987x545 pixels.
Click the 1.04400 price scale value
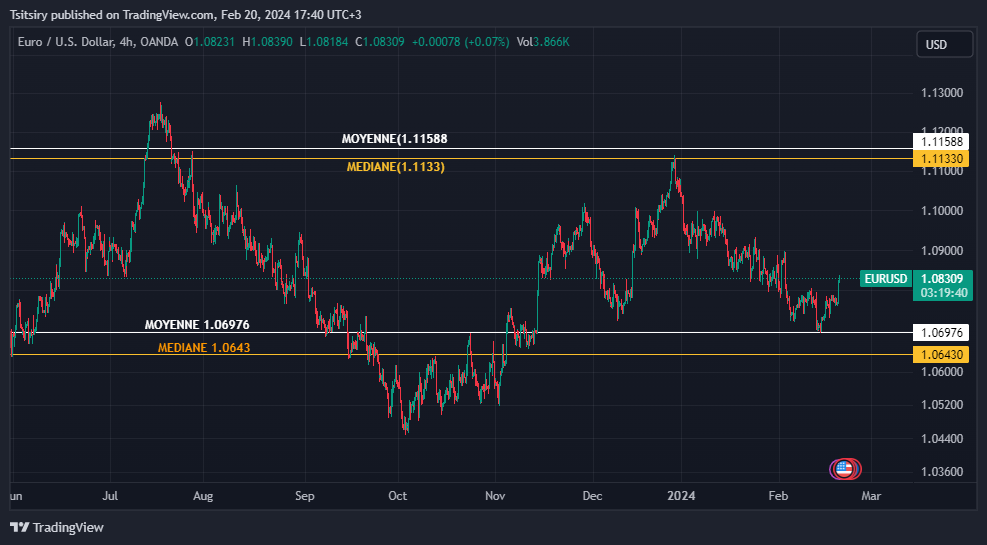tap(942, 439)
